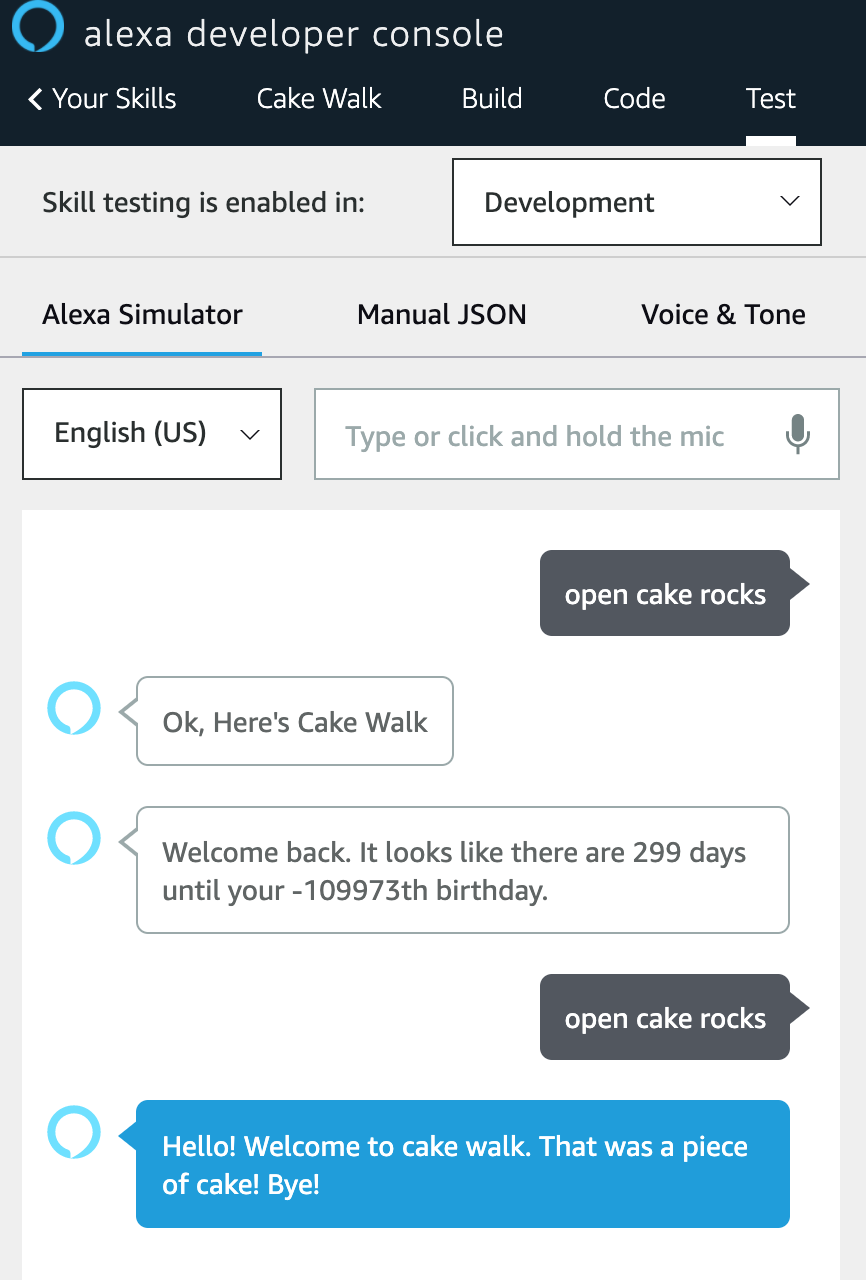The width and height of the screenshot is (866, 1280).
Task: Open the skill testing stage dropdown showing Development
Action: click(636, 202)
